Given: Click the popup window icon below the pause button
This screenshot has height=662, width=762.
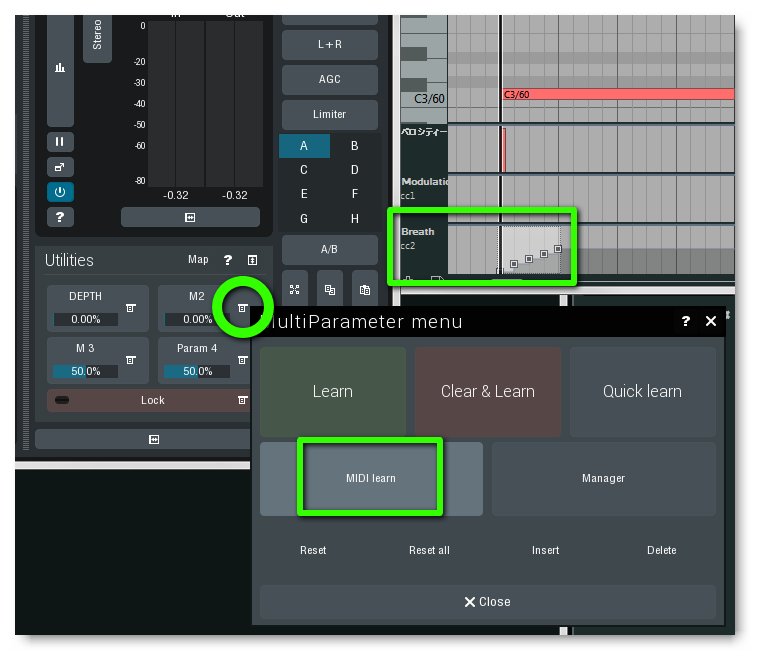Looking at the screenshot, I should (60, 167).
